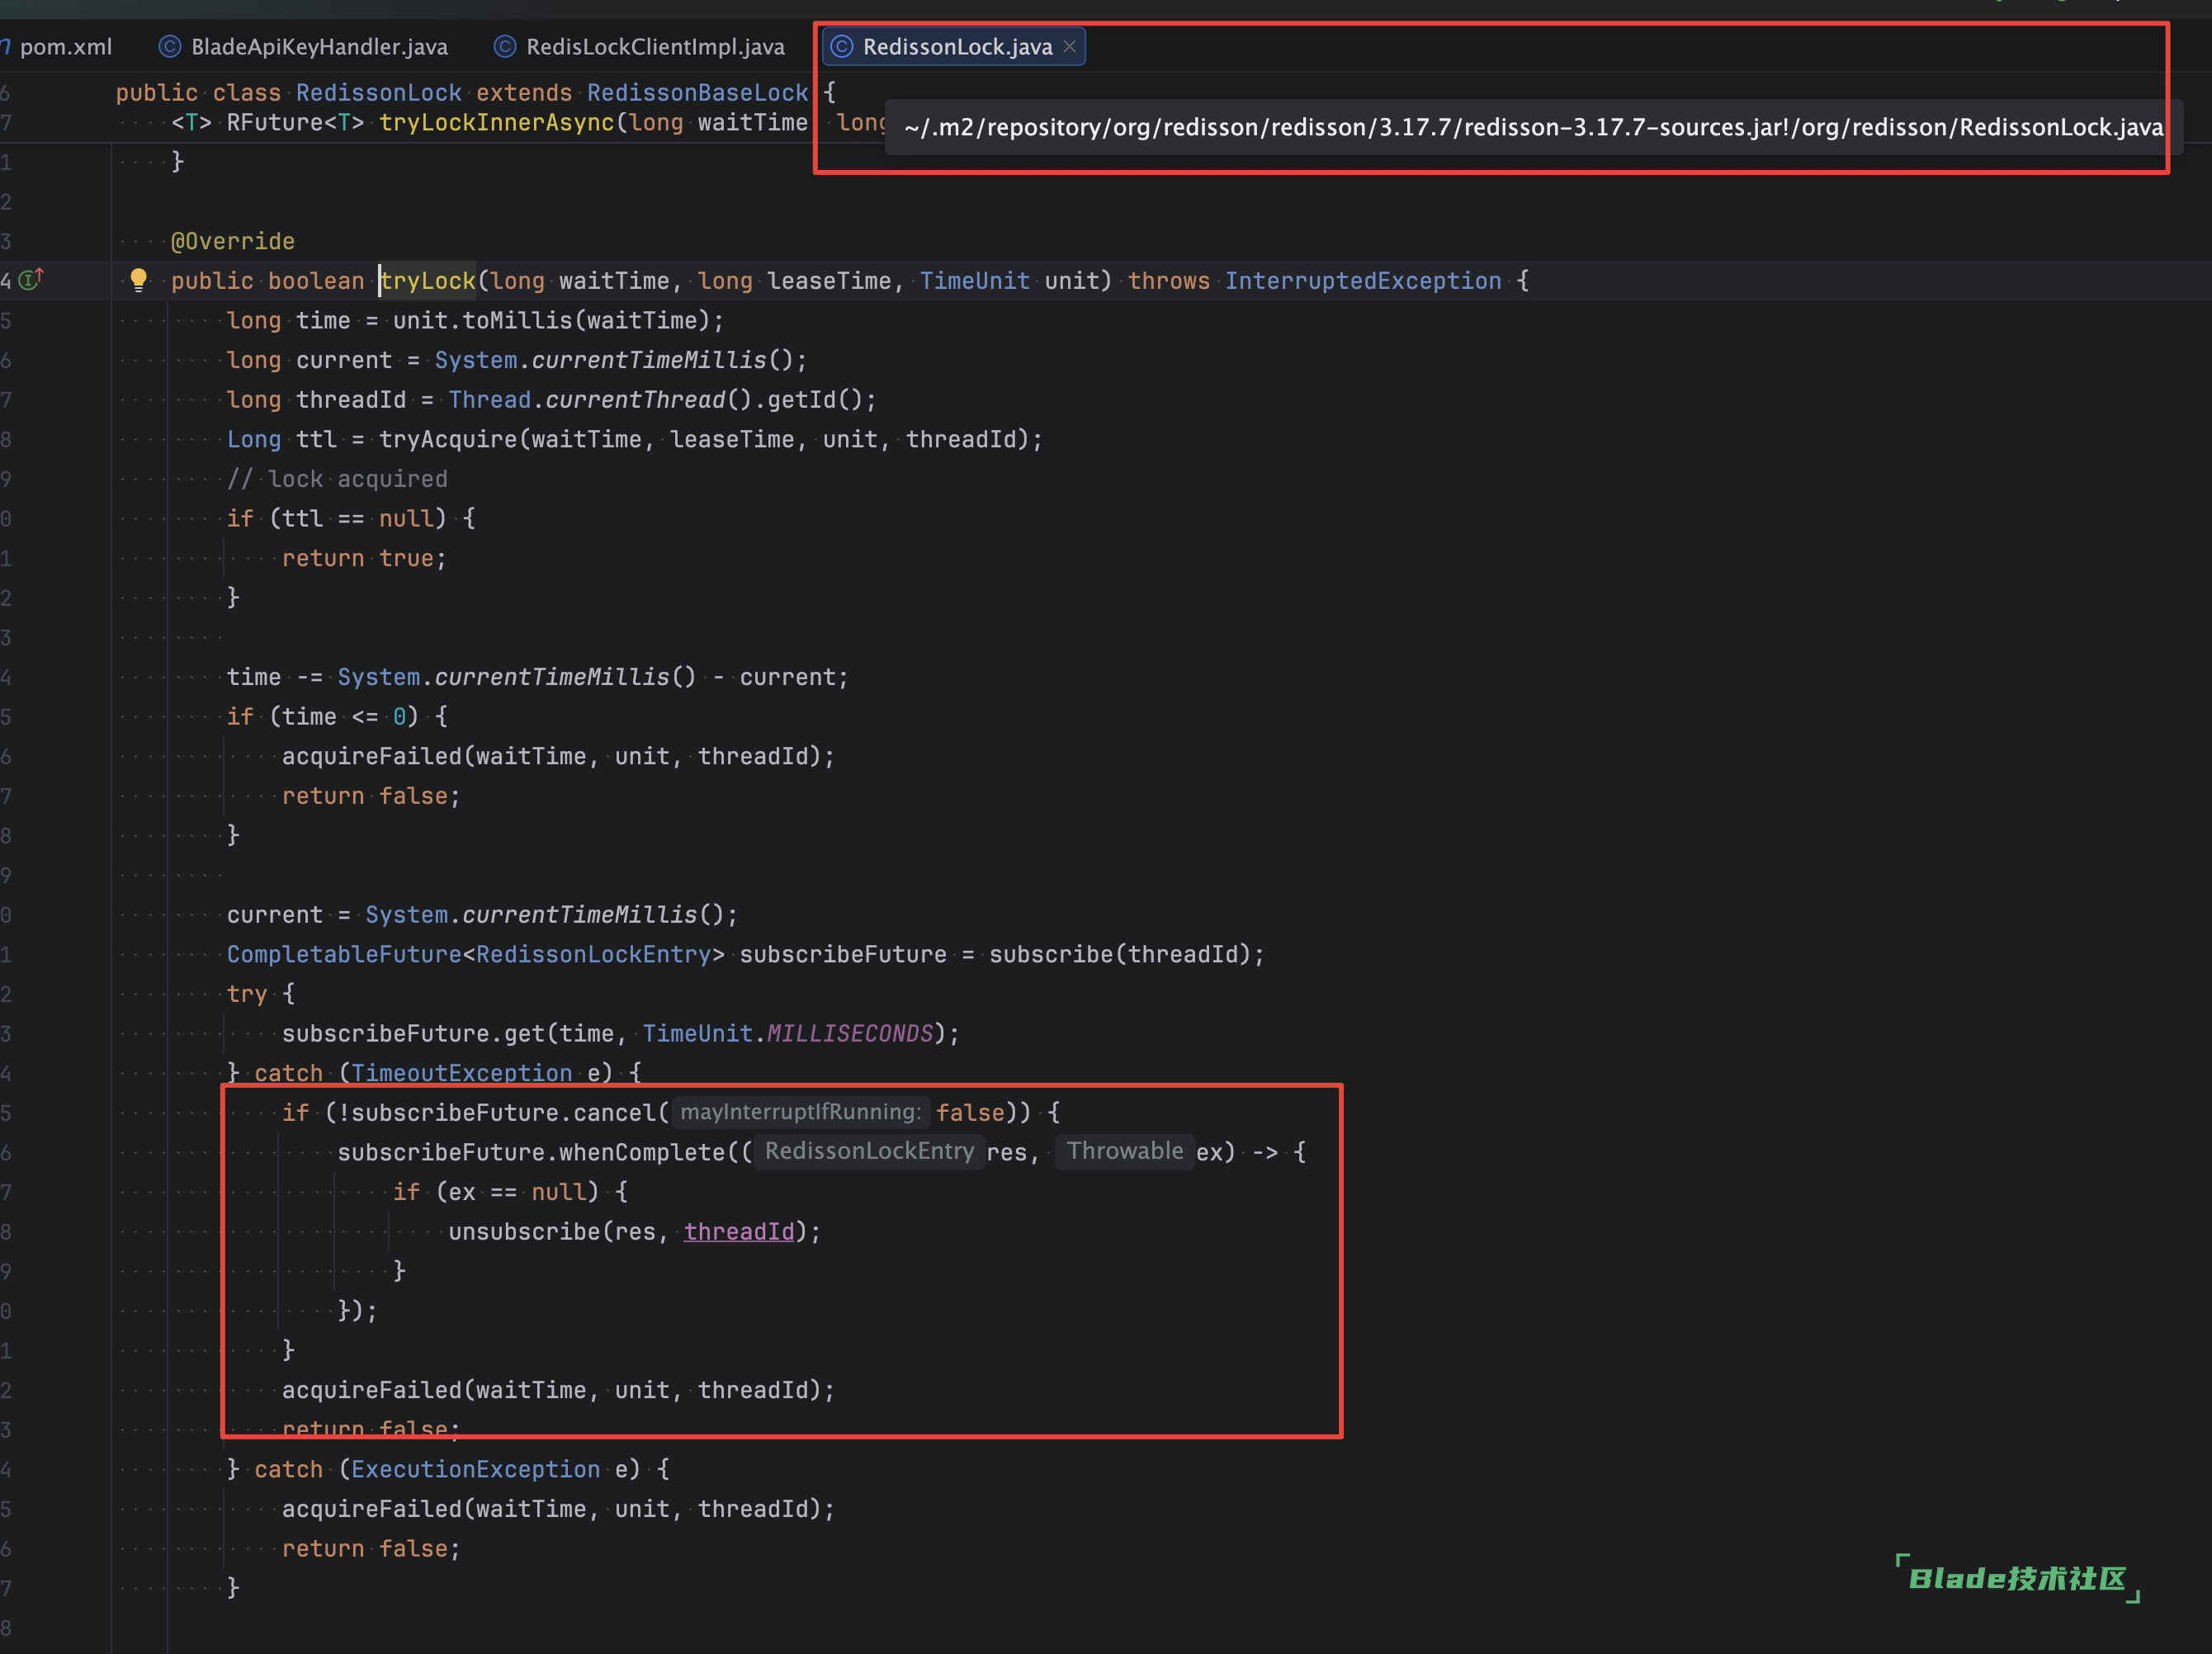Close the RedissonLock.java tab
The height and width of the screenshot is (1654, 2212).
1070,47
